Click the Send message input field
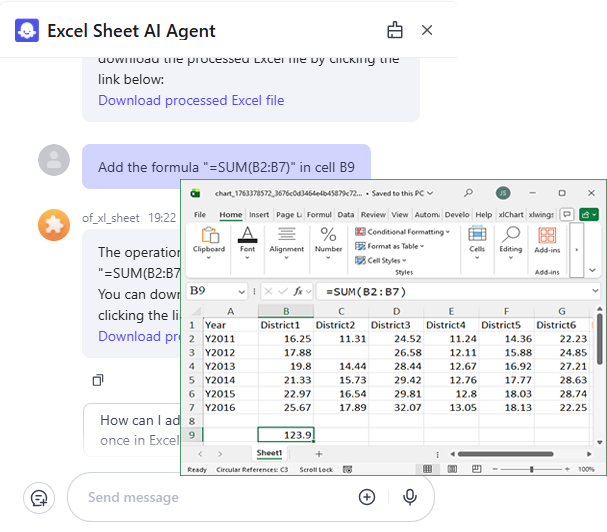 (217, 497)
